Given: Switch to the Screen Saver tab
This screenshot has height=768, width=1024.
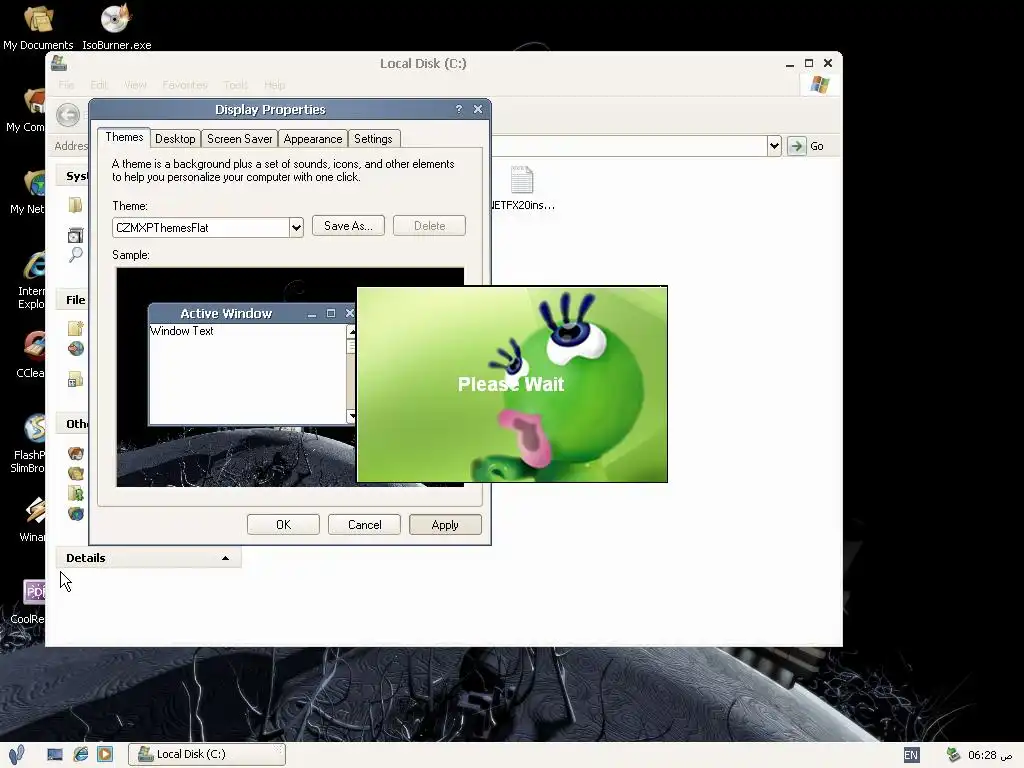Looking at the screenshot, I should coord(240,138).
